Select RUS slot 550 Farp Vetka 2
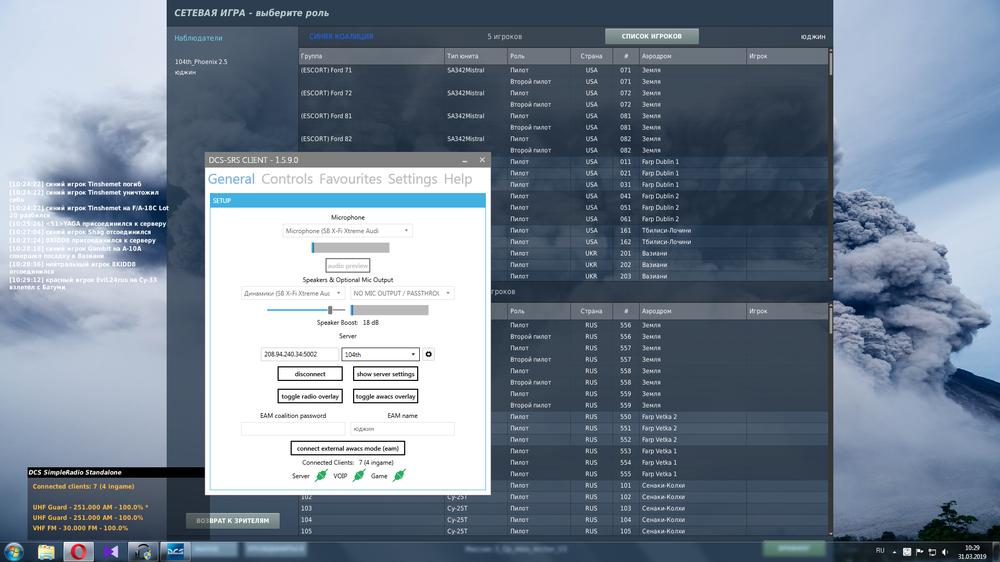 [x=659, y=417]
